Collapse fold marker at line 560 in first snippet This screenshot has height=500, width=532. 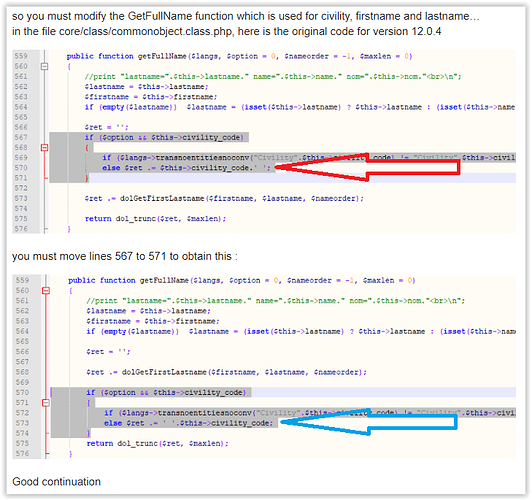click(x=44, y=66)
